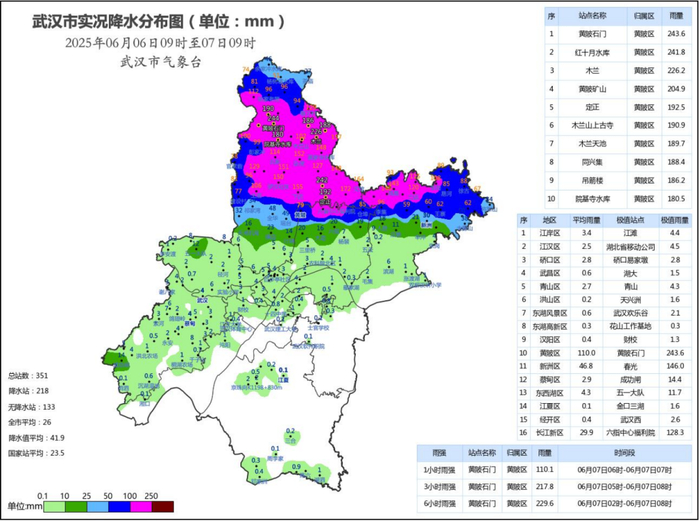Viewport: 700px width, 521px height.
Task: Click the 时间段 column header
Action: 624,453
